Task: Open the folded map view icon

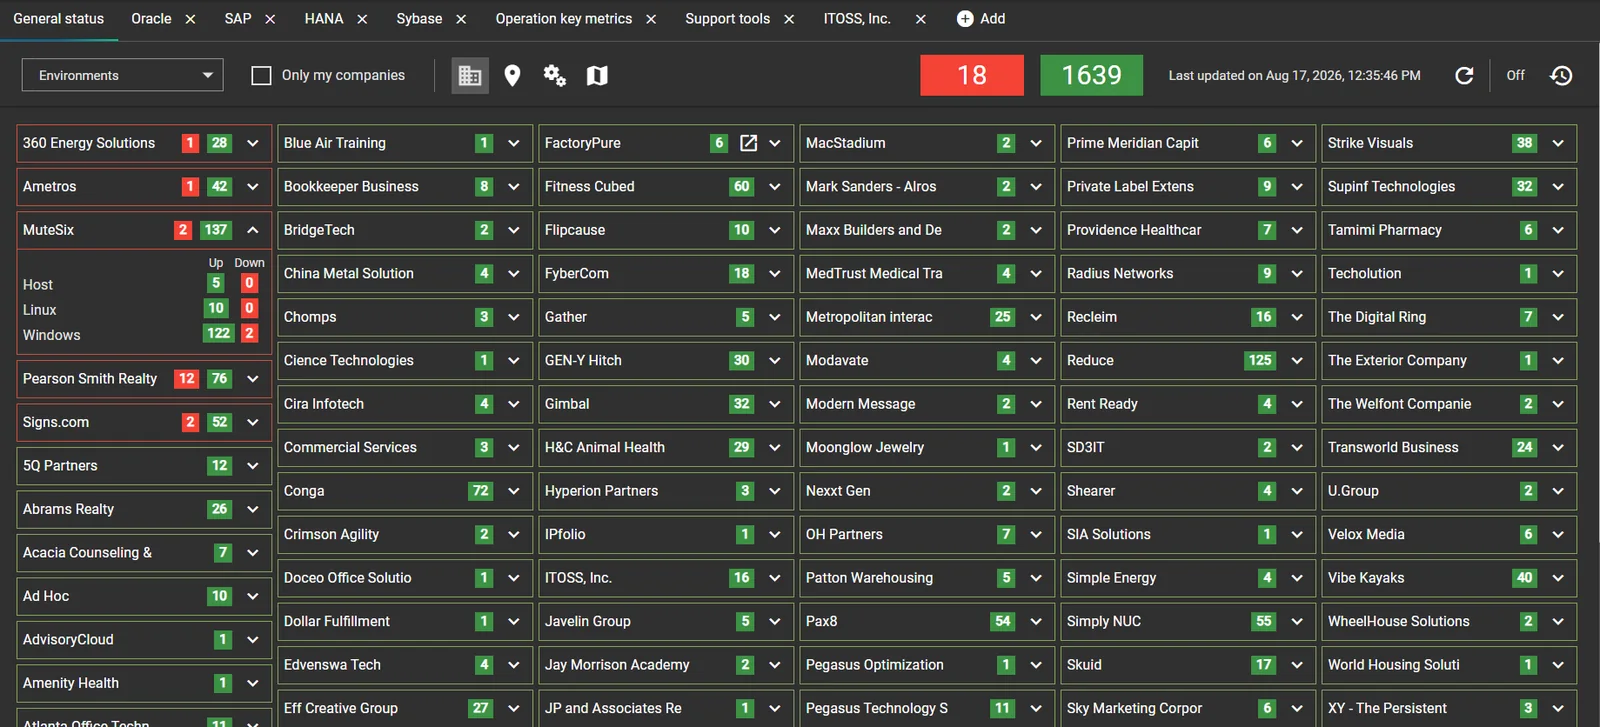Action: [x=597, y=75]
